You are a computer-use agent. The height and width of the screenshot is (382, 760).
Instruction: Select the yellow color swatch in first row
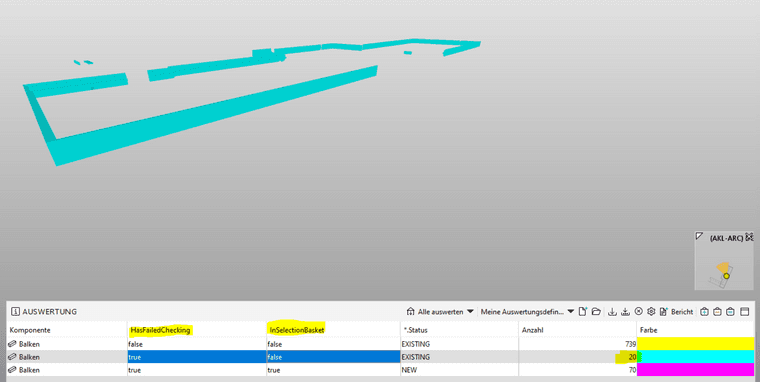pyautogui.click(x=695, y=344)
